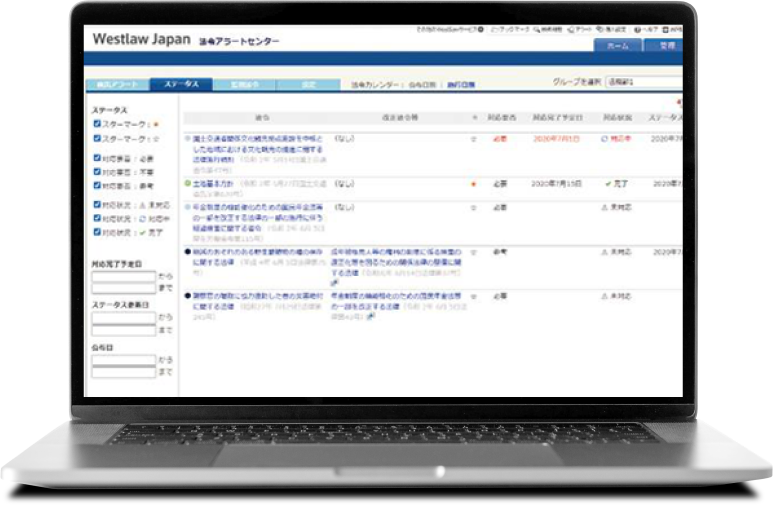Switch to the ステータス tab

[x=181, y=84]
